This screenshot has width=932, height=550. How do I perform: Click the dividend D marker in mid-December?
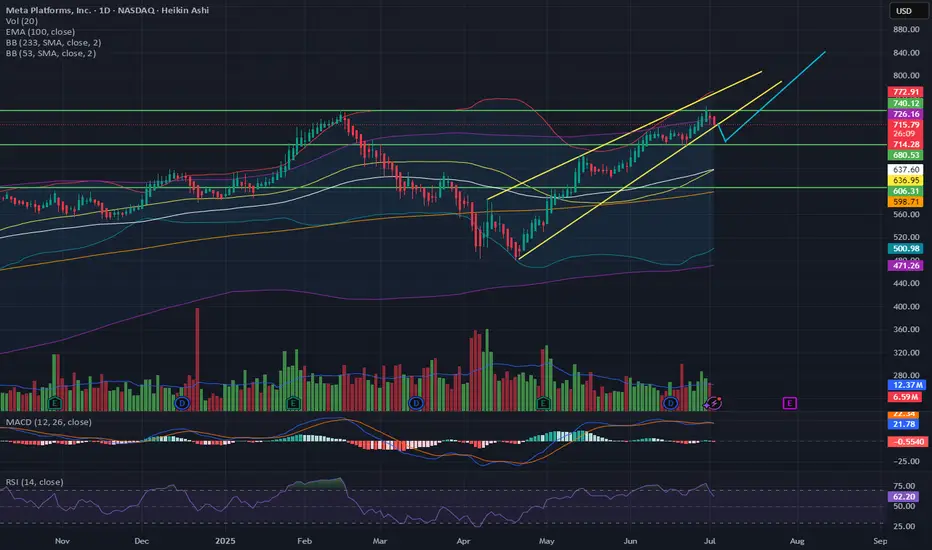[x=182, y=403]
